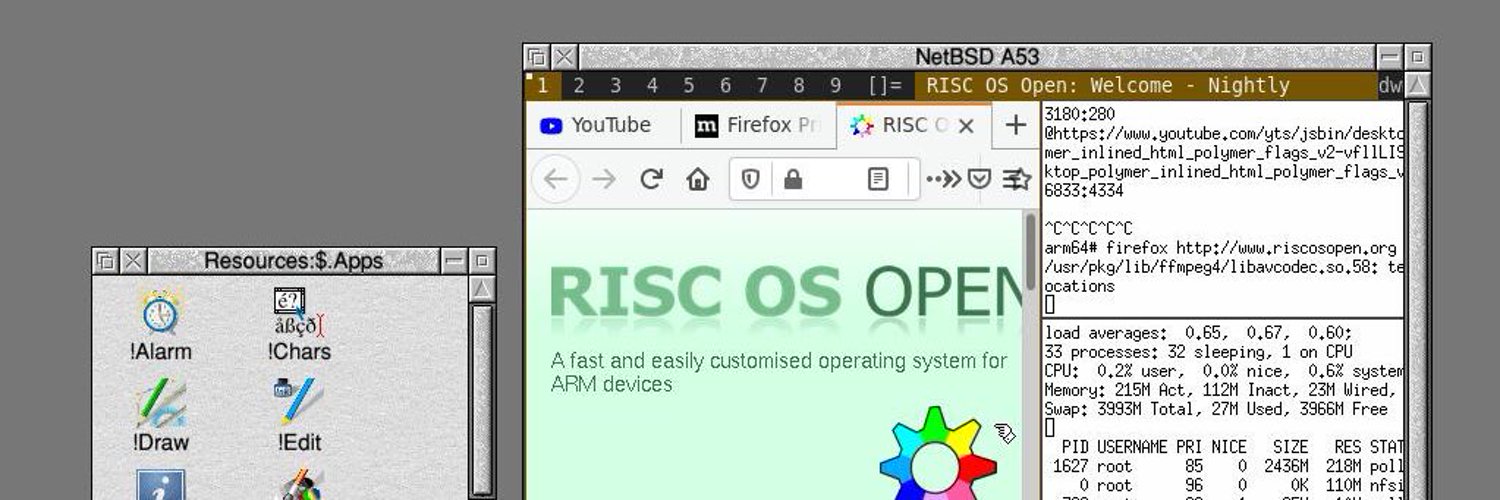Click terminal line '6833:4334'
Image resolution: width=1500 pixels, height=500 pixels.
pos(1084,190)
